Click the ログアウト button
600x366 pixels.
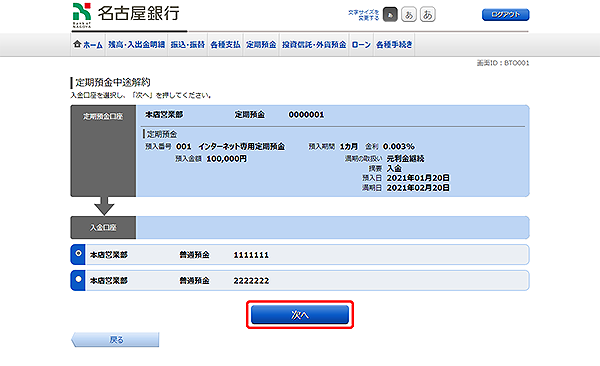[505, 15]
